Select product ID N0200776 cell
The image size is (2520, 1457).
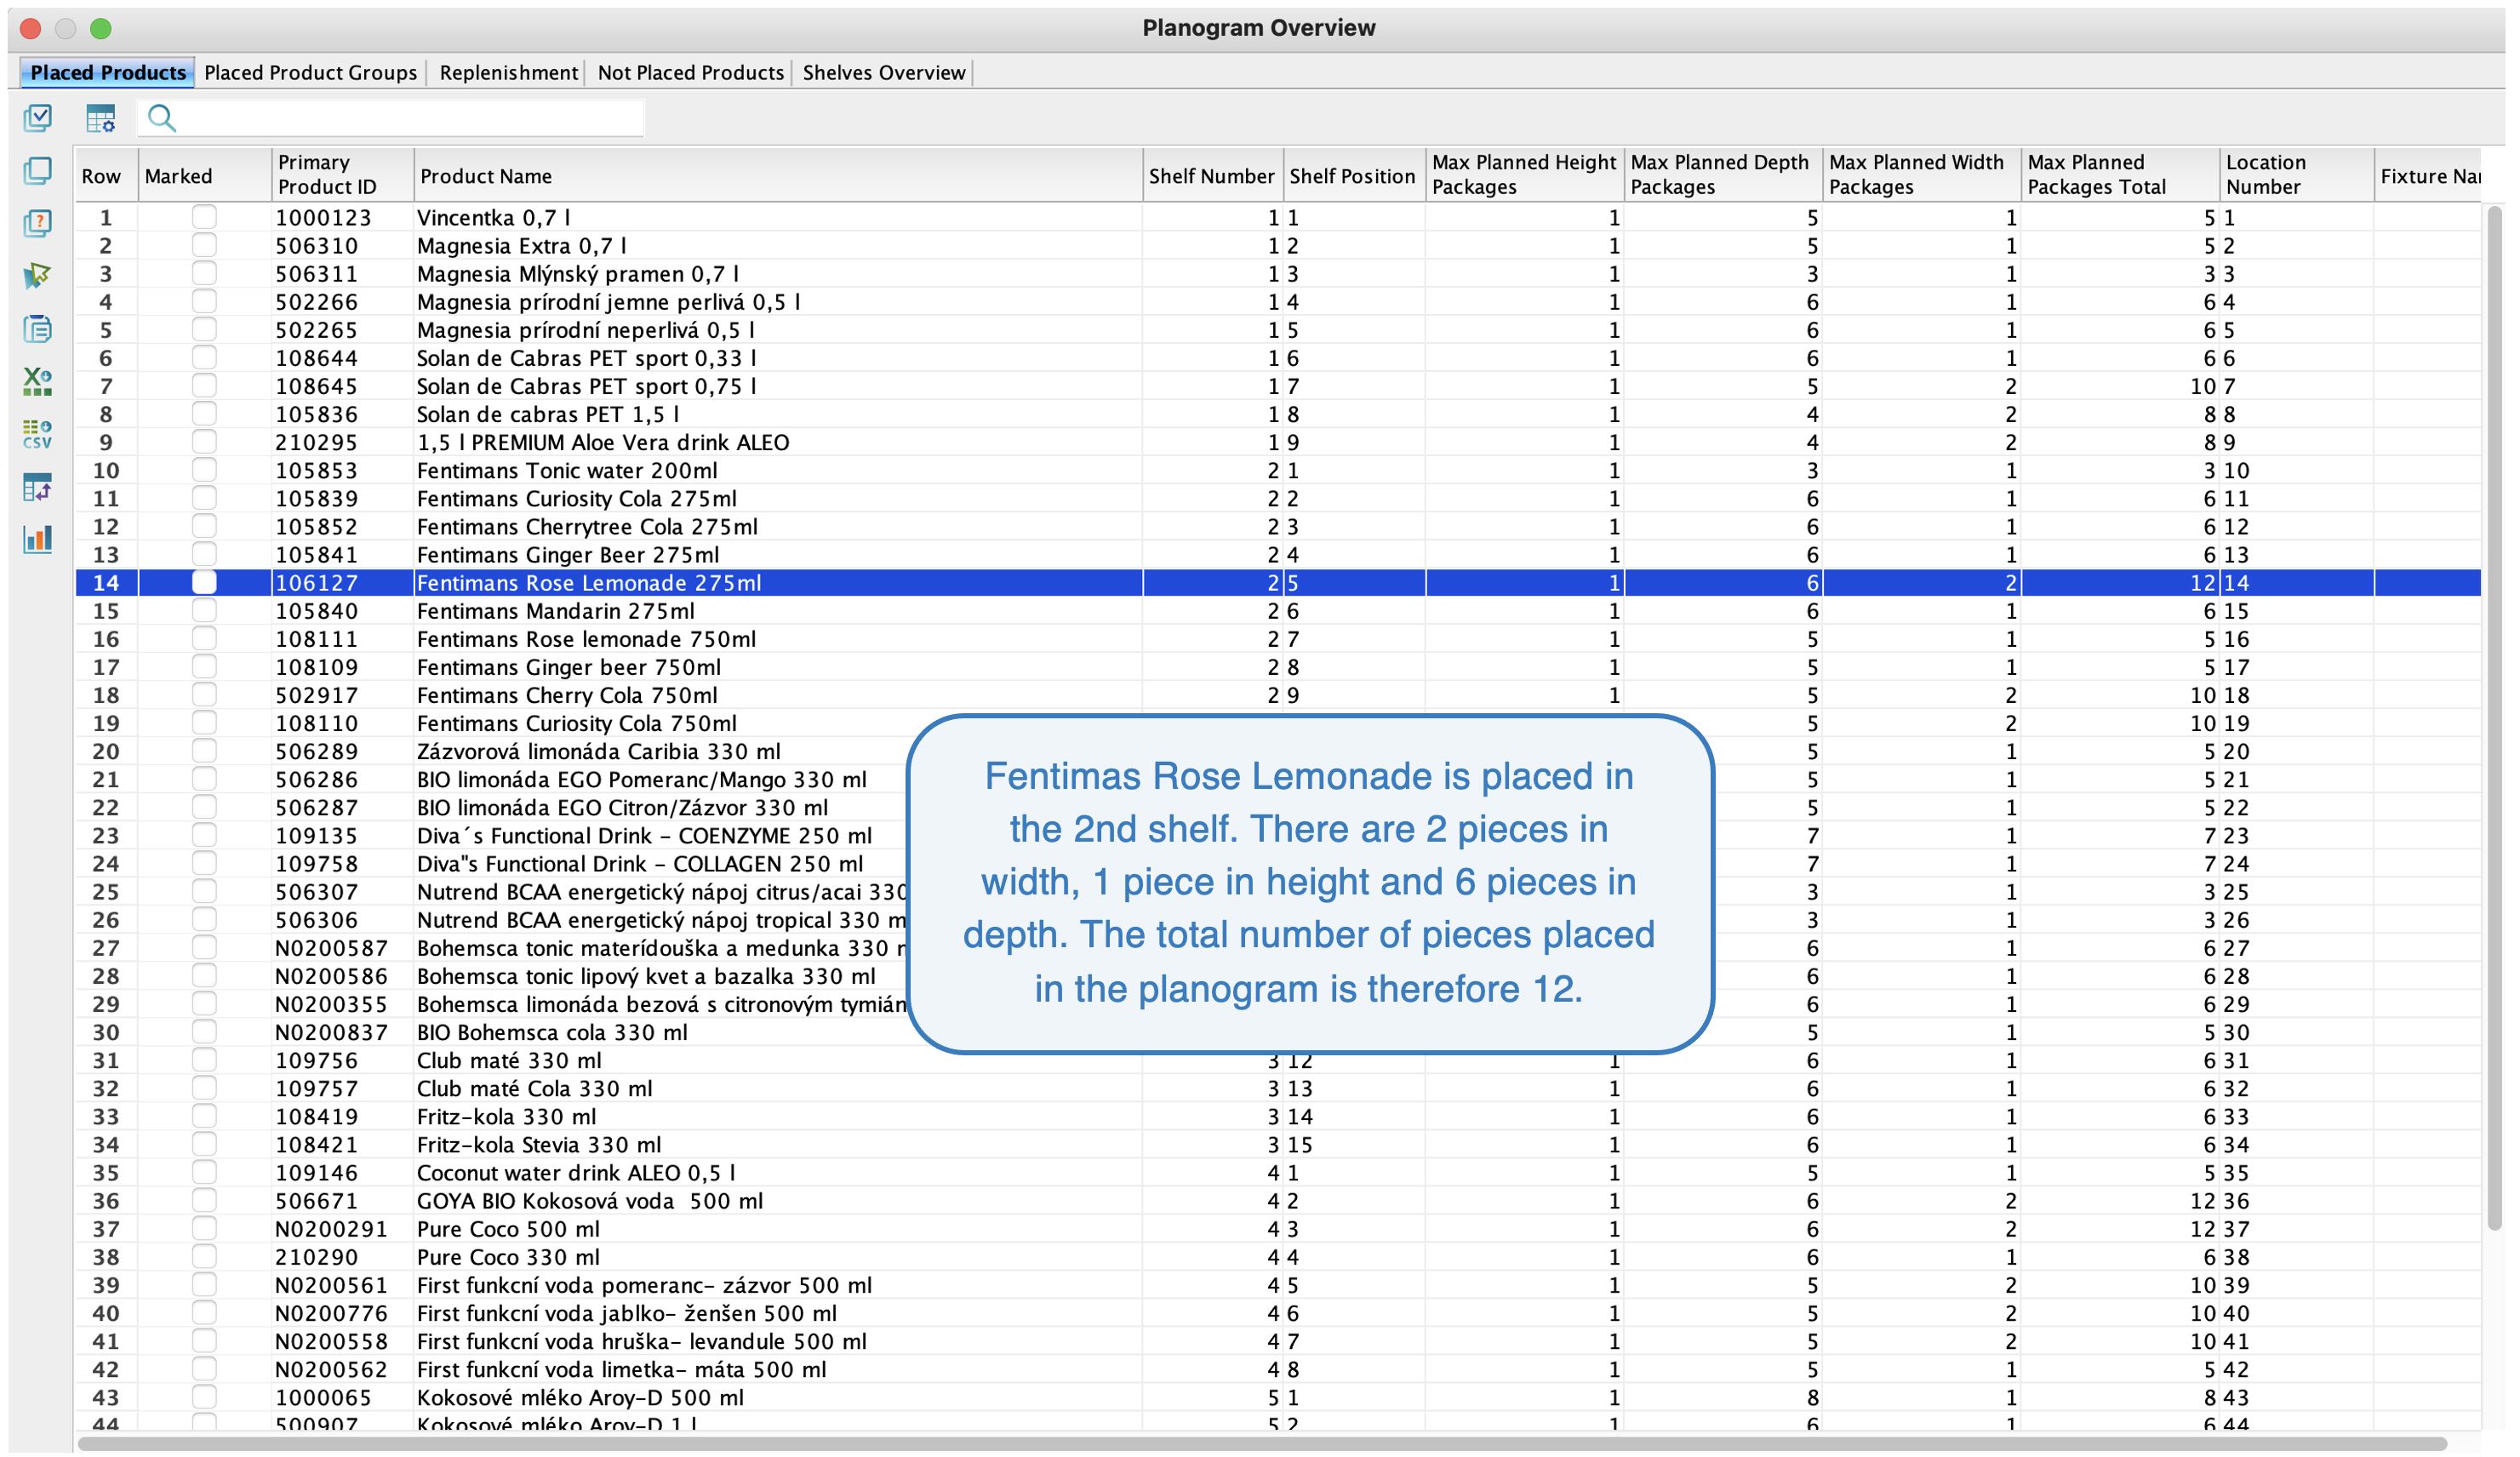(342, 1313)
